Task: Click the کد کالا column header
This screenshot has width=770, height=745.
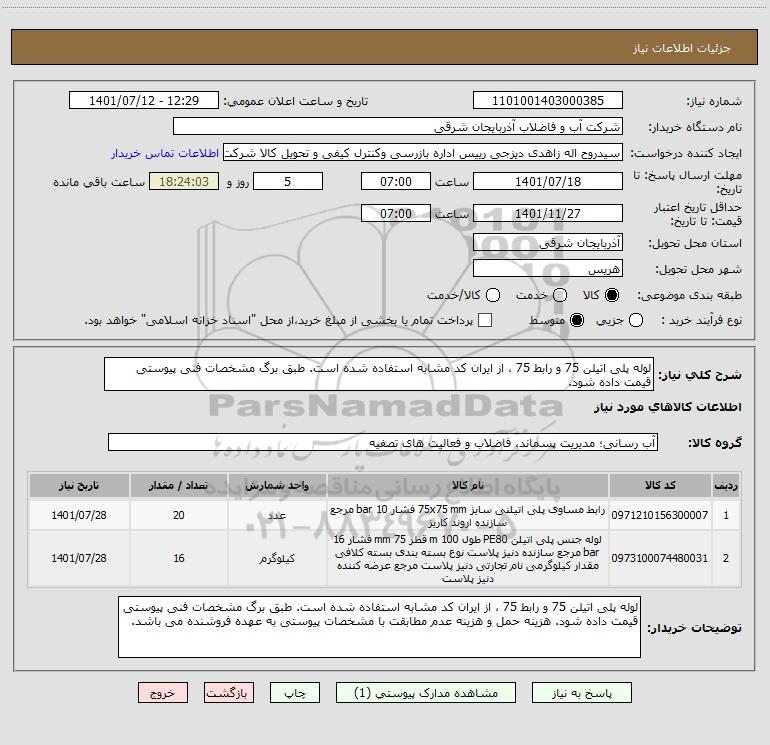Action: tap(660, 485)
